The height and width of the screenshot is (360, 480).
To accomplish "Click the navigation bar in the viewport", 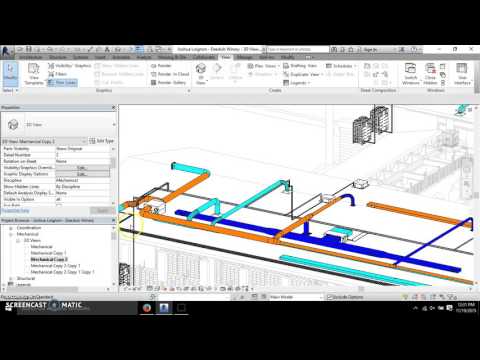I will click(467, 178).
